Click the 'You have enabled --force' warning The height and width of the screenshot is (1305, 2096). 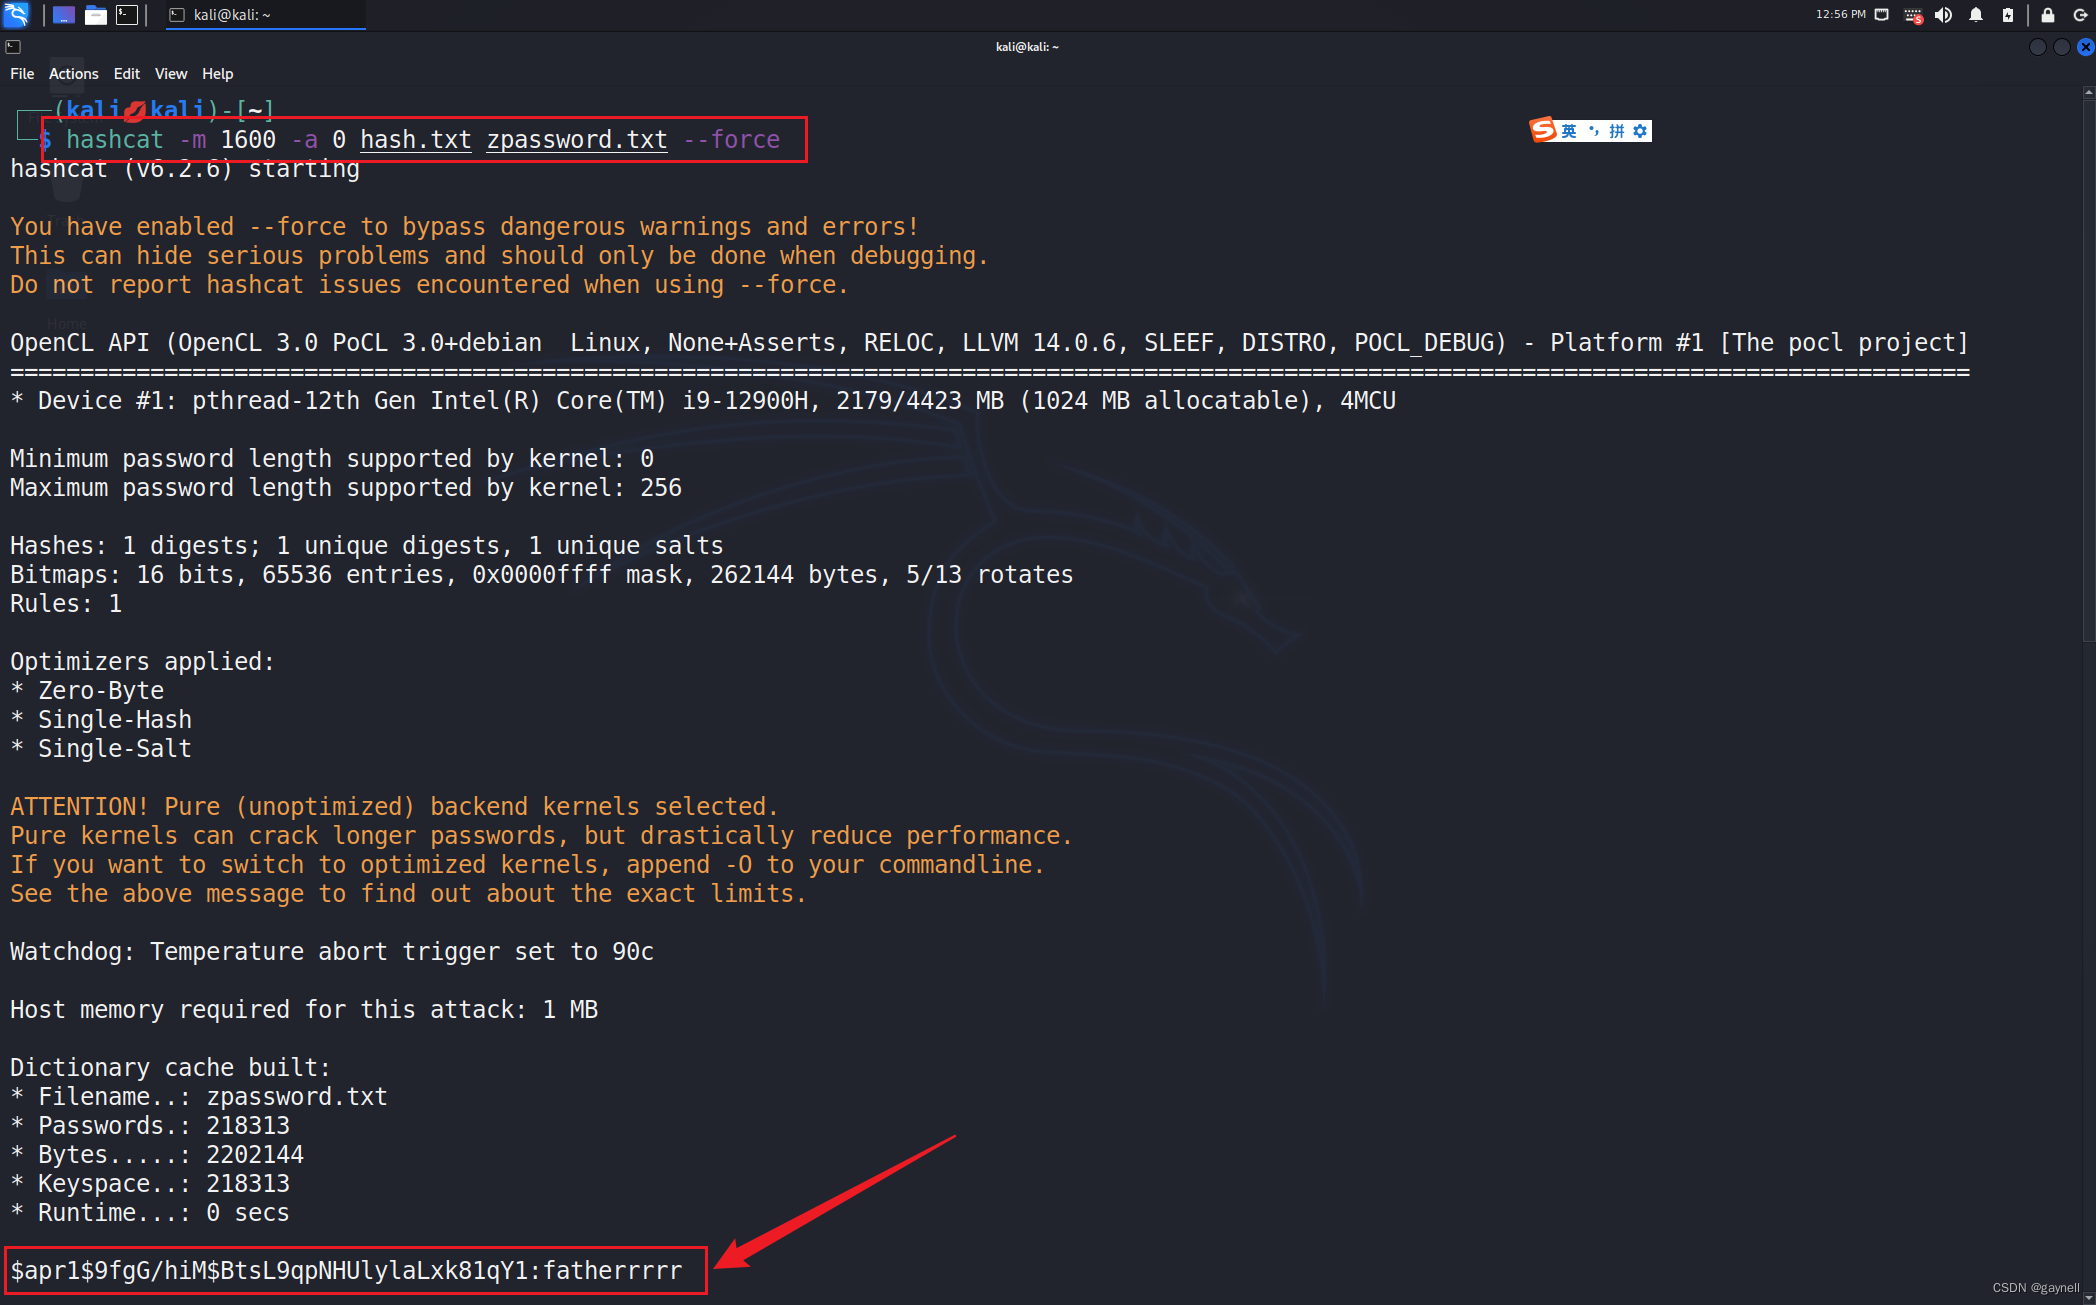(465, 227)
